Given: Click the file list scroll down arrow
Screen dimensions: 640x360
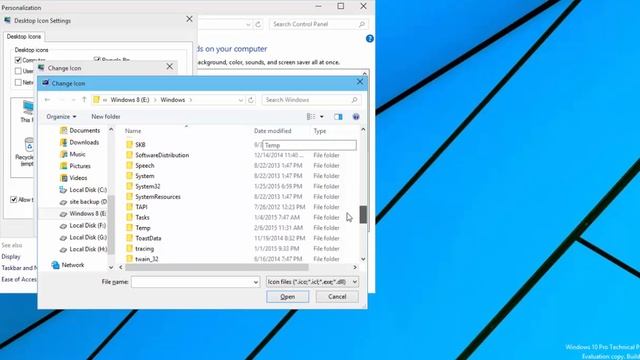Looking at the screenshot, I should click(x=363, y=259).
